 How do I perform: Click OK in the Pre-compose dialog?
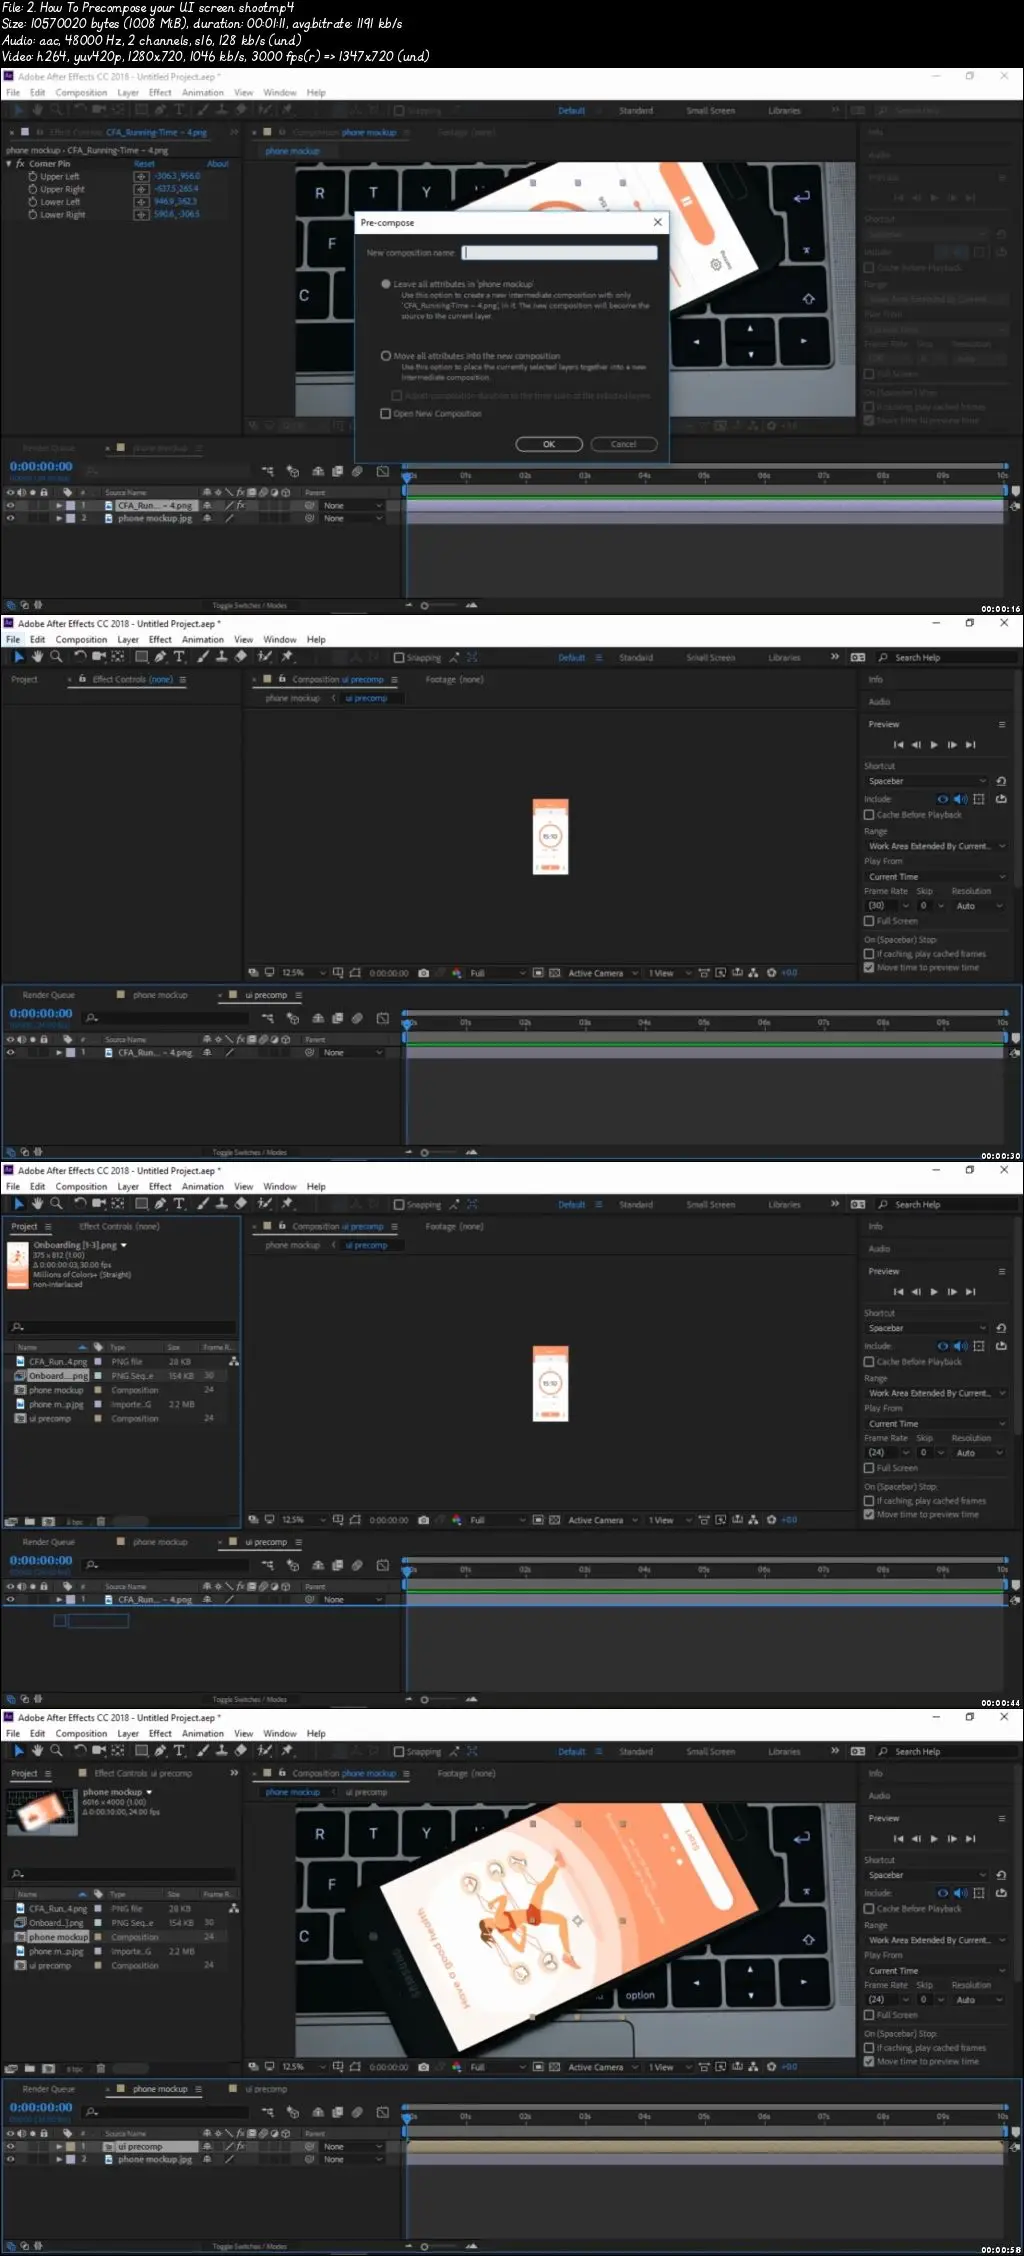[x=549, y=444]
